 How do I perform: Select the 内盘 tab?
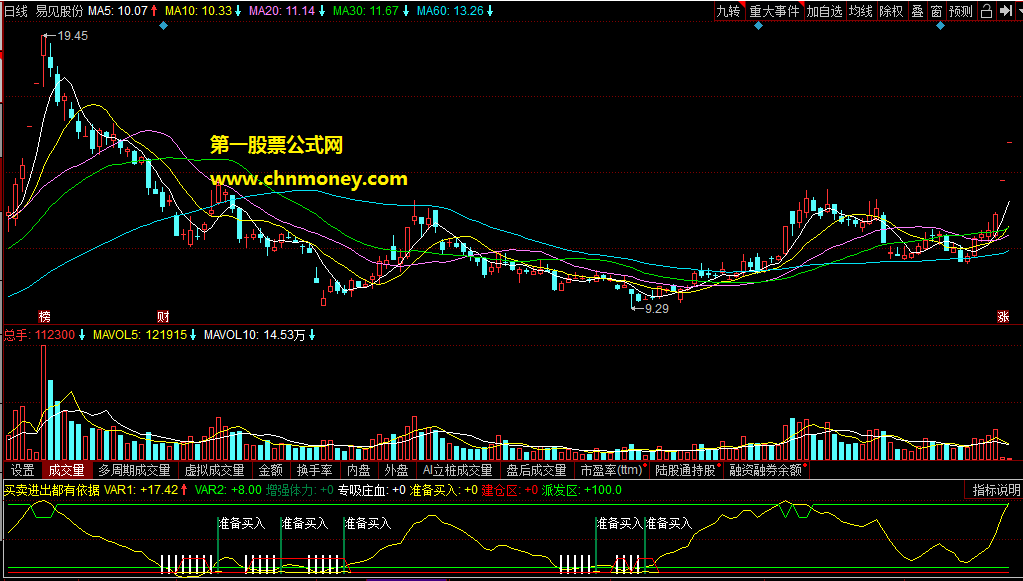click(x=359, y=470)
